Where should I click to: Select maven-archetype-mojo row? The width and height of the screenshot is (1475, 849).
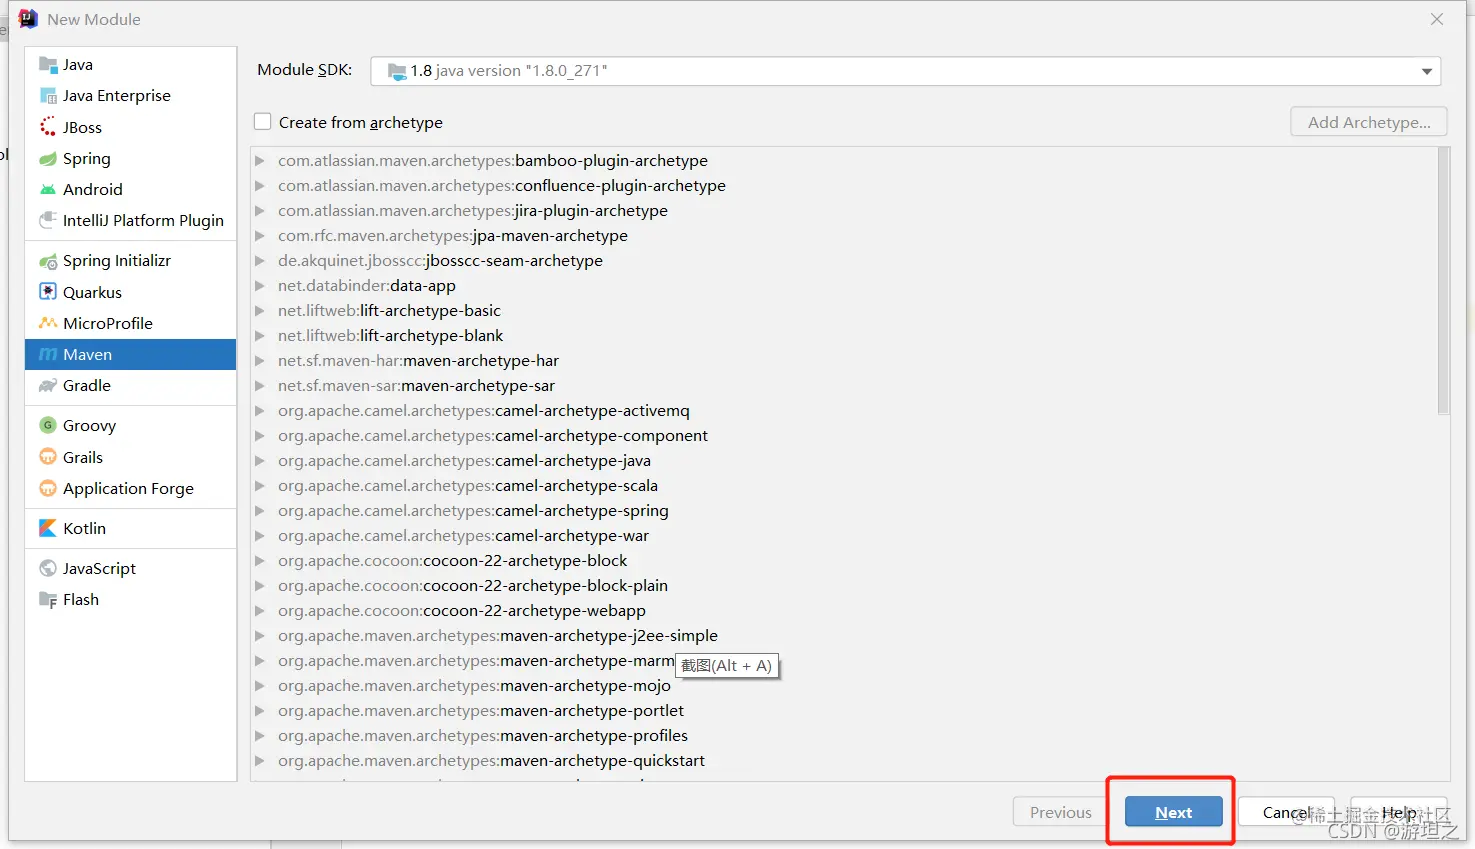(x=845, y=686)
